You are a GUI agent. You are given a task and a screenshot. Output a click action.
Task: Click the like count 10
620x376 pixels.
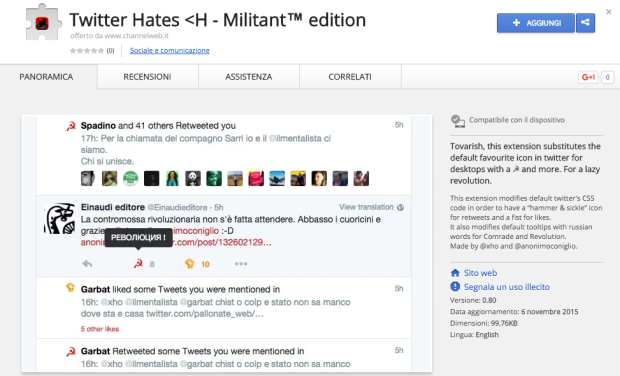[205, 264]
